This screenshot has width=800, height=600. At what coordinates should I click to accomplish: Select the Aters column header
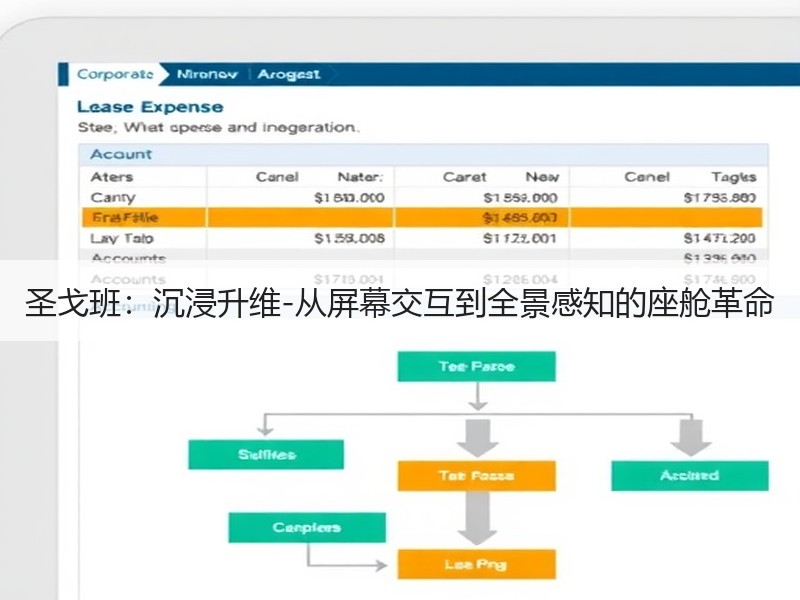112,177
